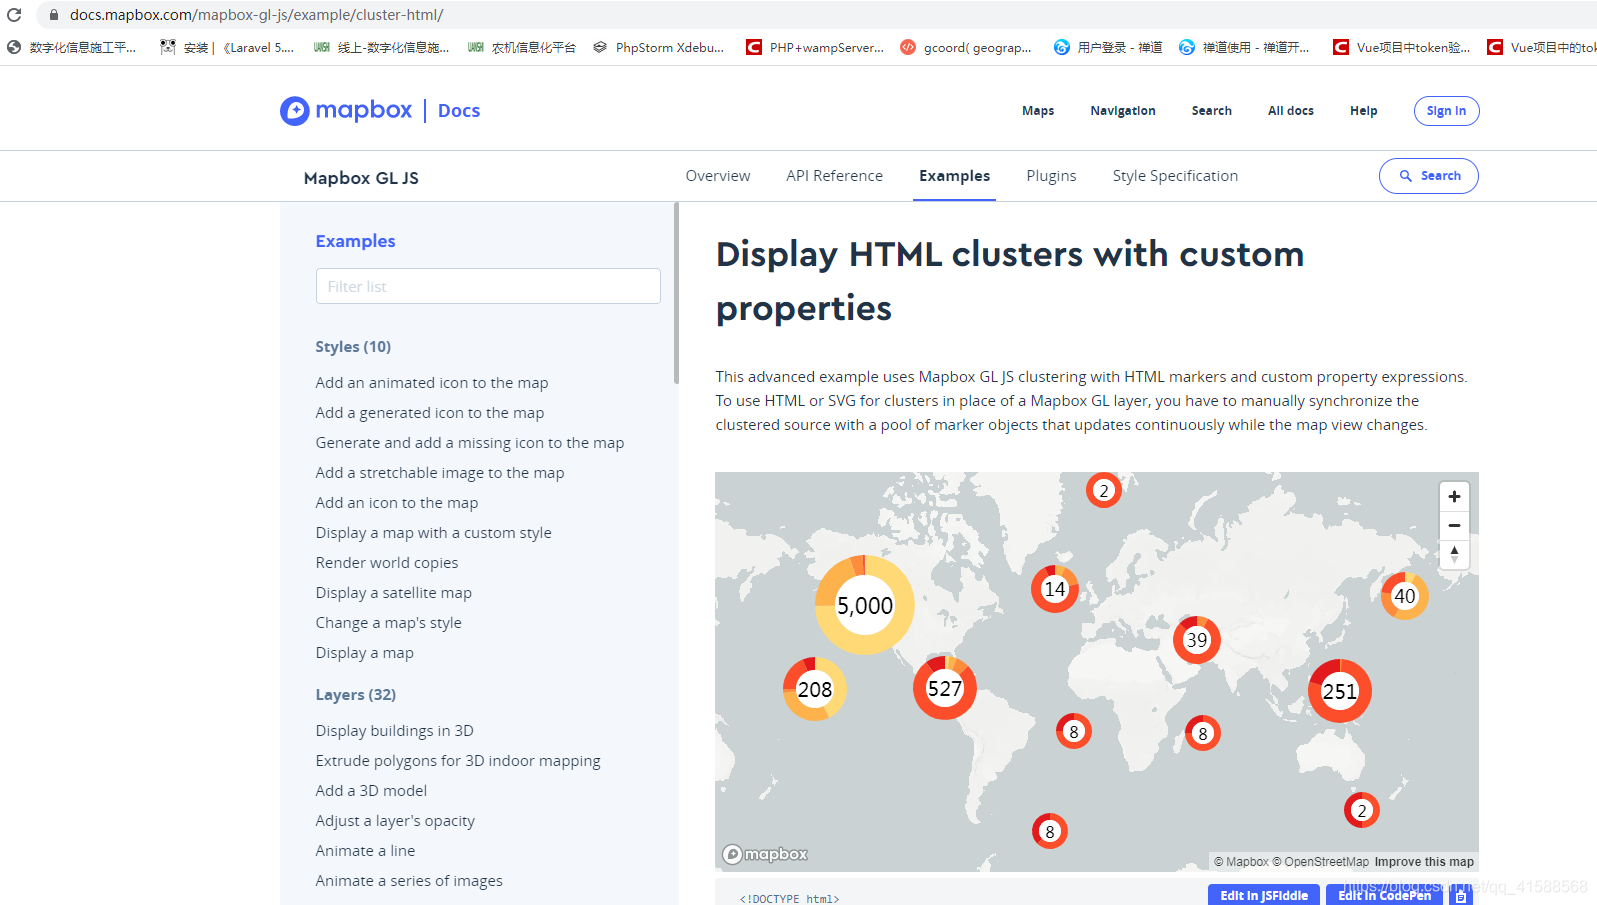
Task: Open 'Add an icon to the map'
Action: pyautogui.click(x=397, y=502)
